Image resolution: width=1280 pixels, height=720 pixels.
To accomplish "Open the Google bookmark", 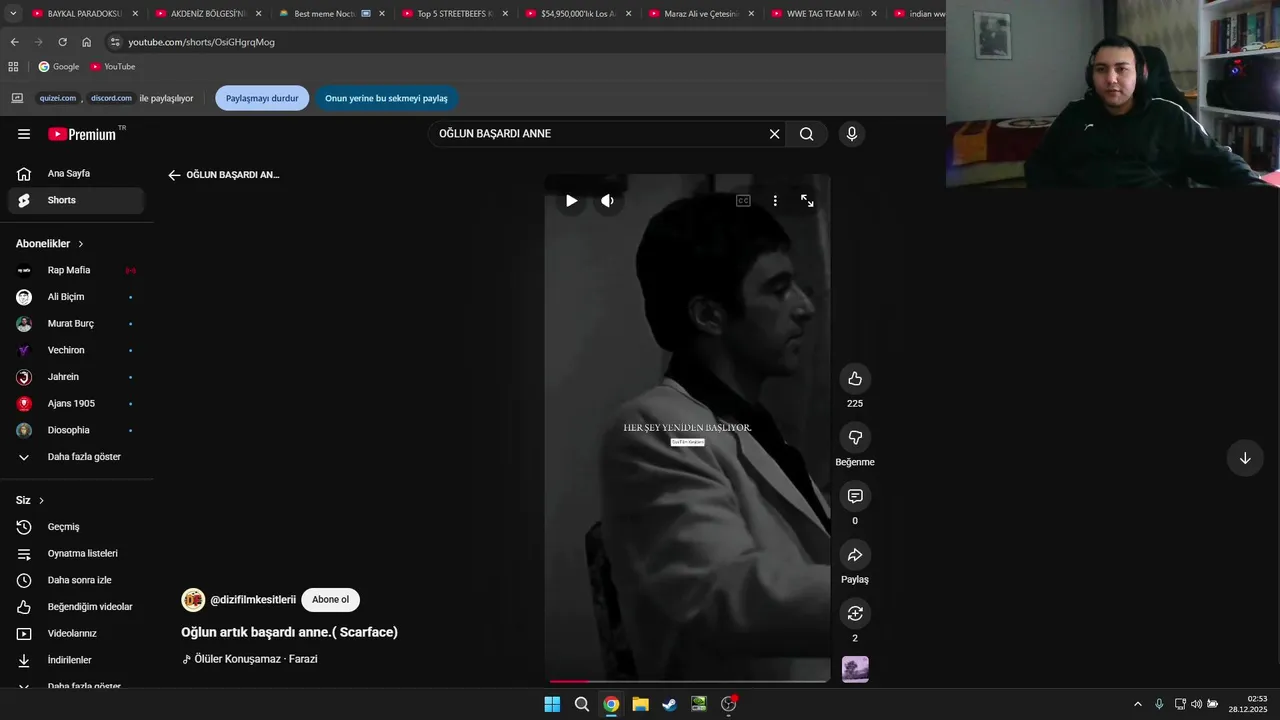I will (59, 66).
